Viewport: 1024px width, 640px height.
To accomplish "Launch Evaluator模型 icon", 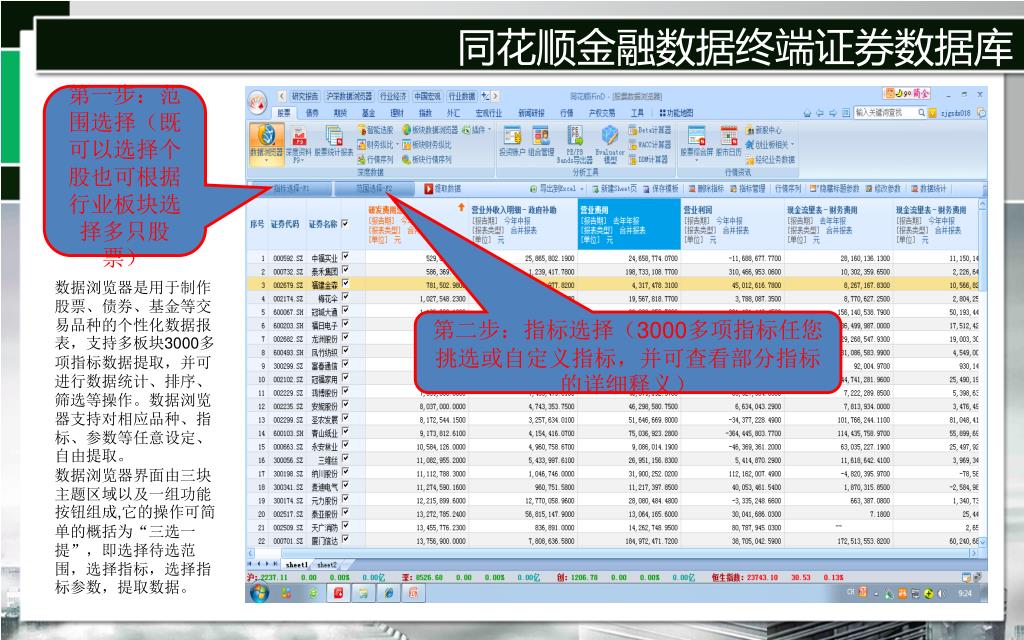I will pos(610,144).
